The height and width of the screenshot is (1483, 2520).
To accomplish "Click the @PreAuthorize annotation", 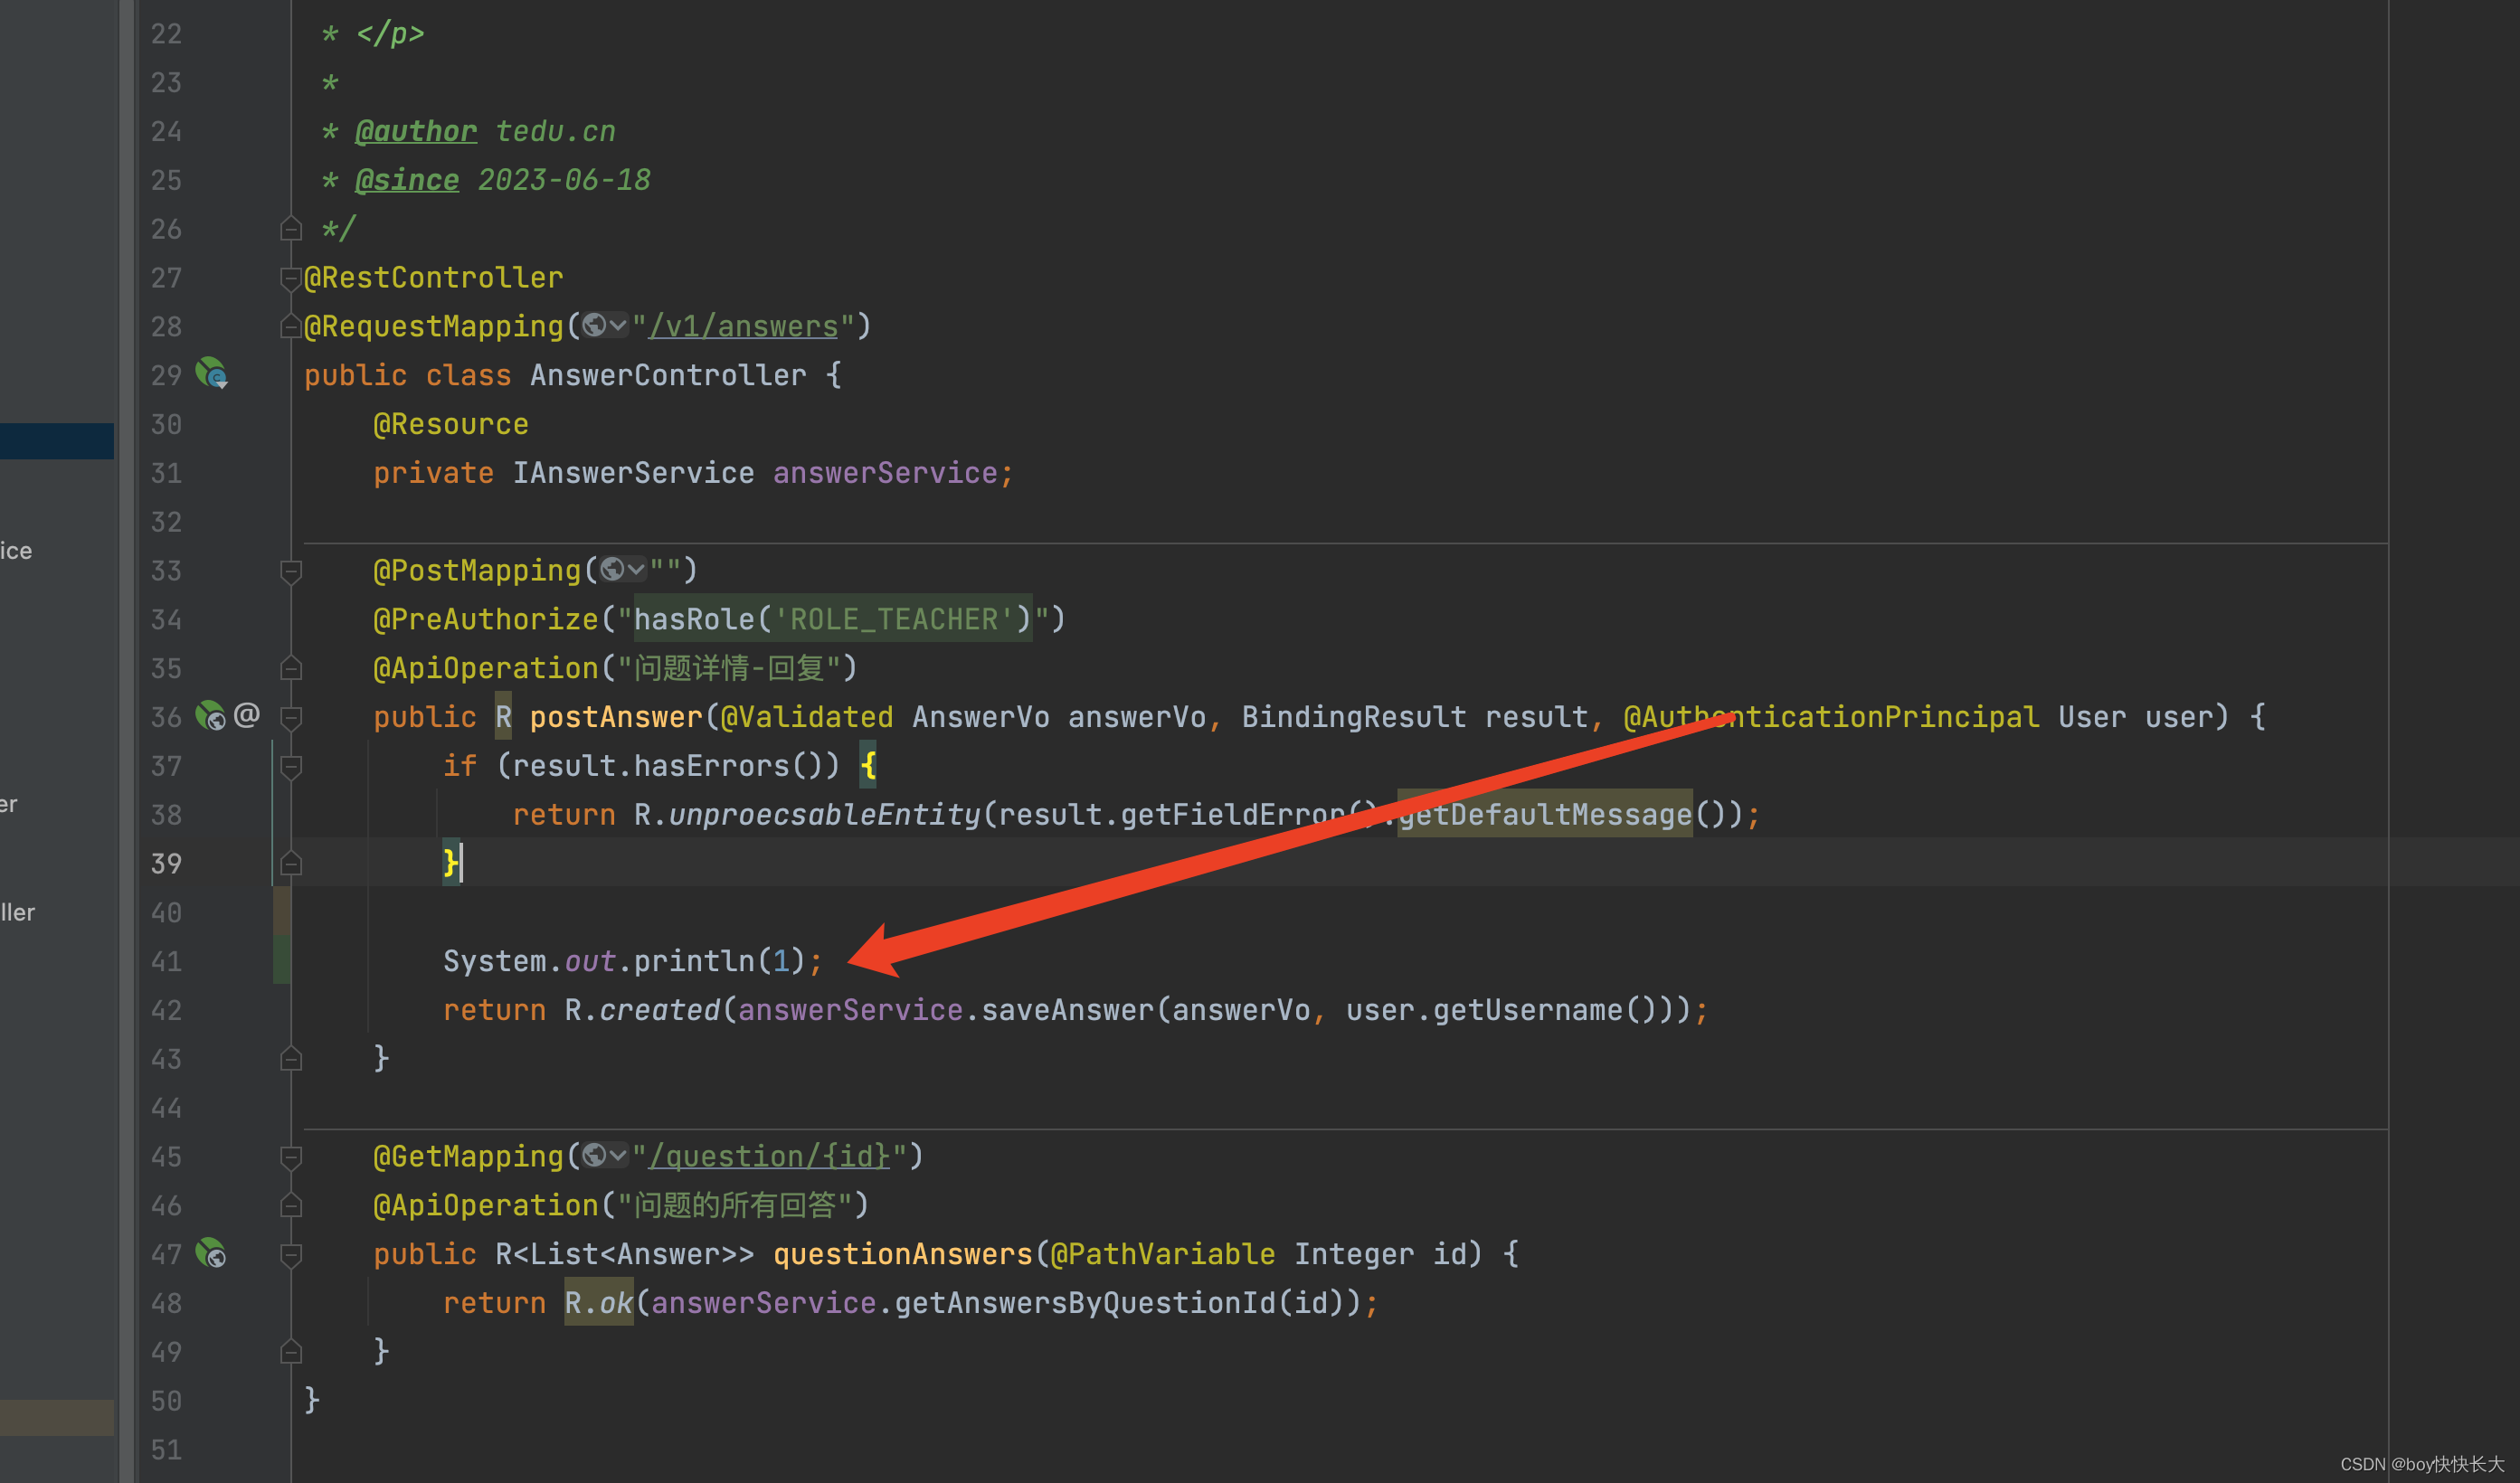I will 486,619.
